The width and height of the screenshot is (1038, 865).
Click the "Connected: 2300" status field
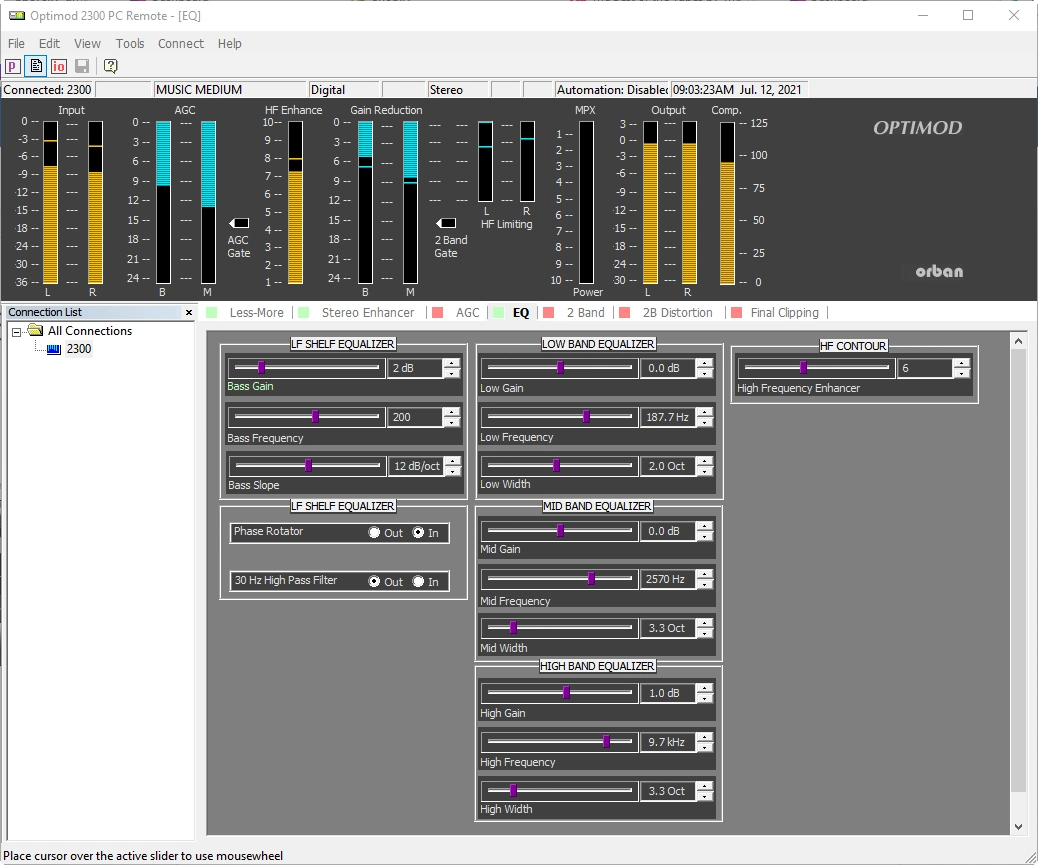[48, 89]
